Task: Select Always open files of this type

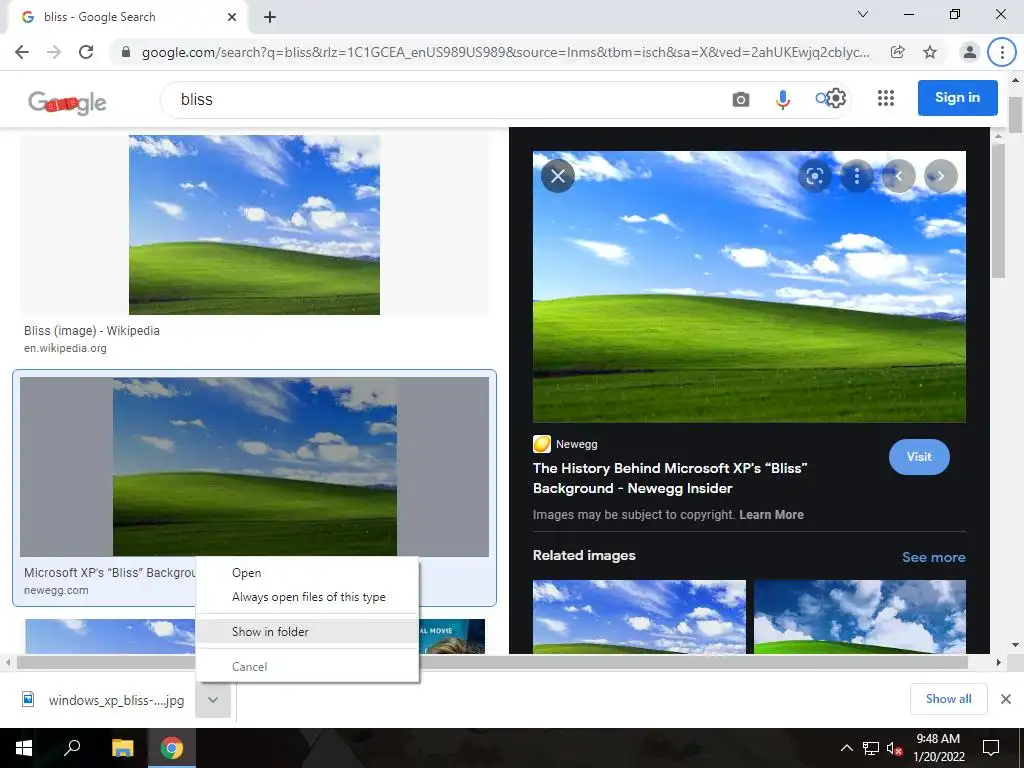Action: [307, 597]
